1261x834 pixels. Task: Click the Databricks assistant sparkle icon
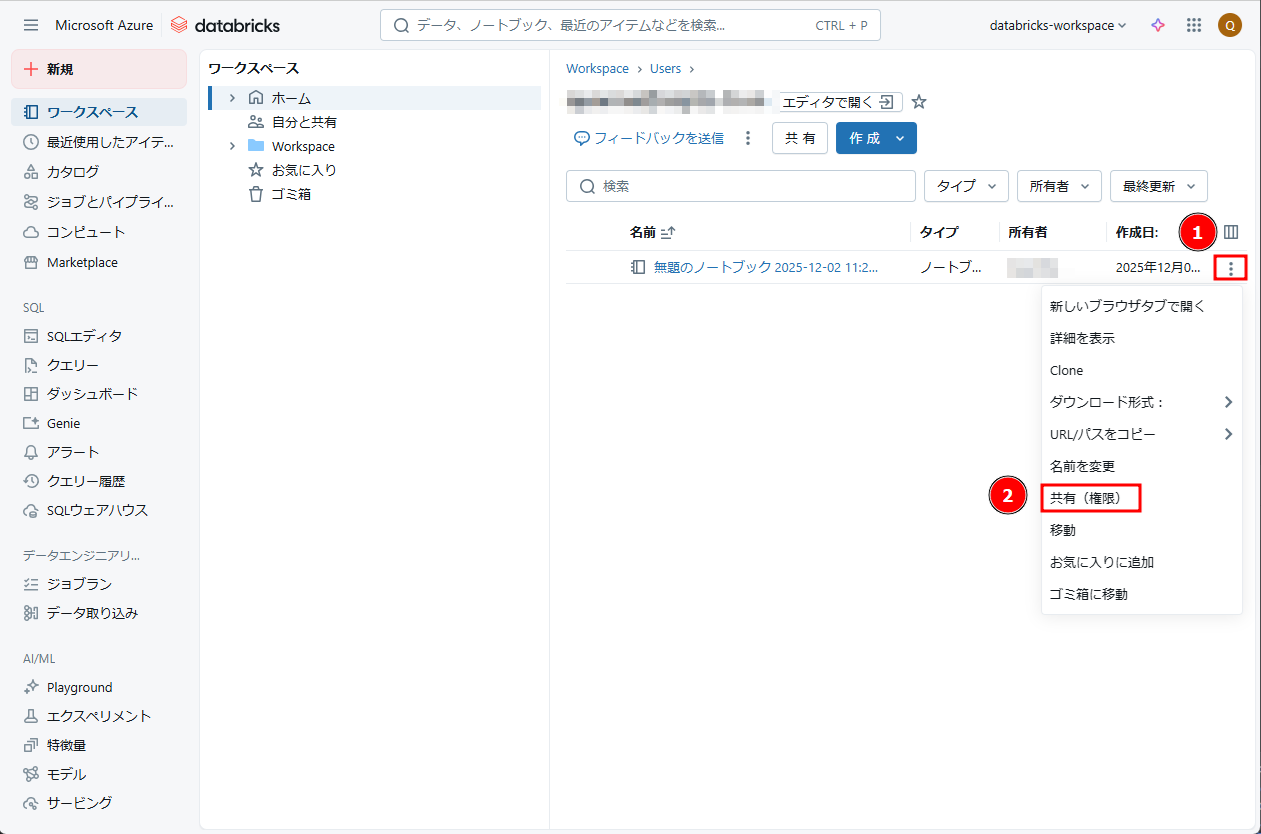1158,25
